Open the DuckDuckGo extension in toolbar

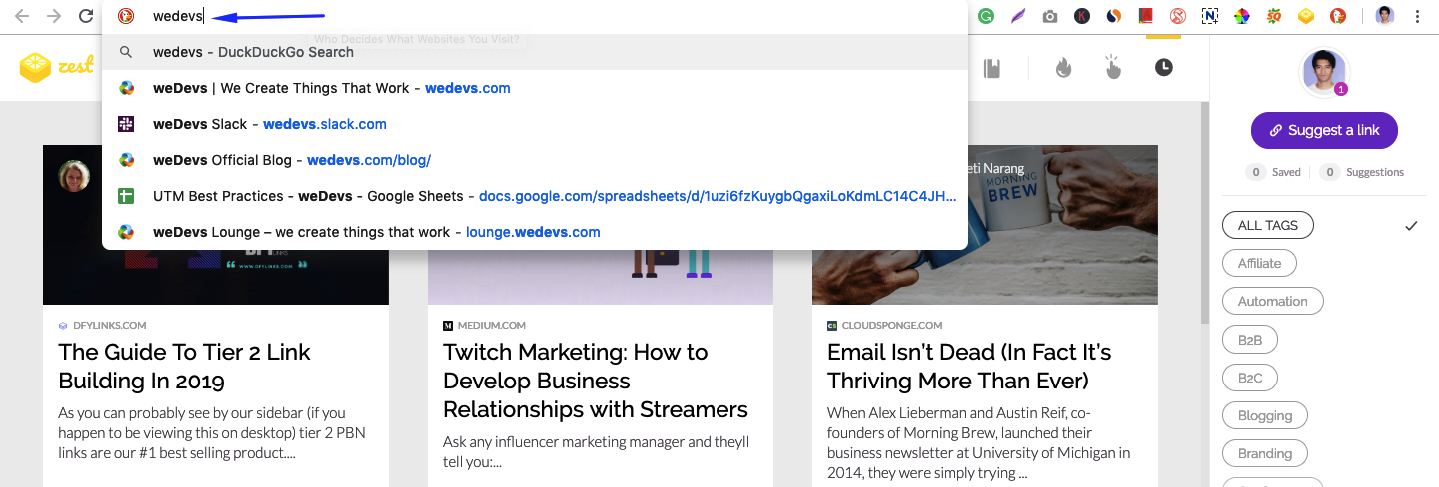click(x=1337, y=16)
